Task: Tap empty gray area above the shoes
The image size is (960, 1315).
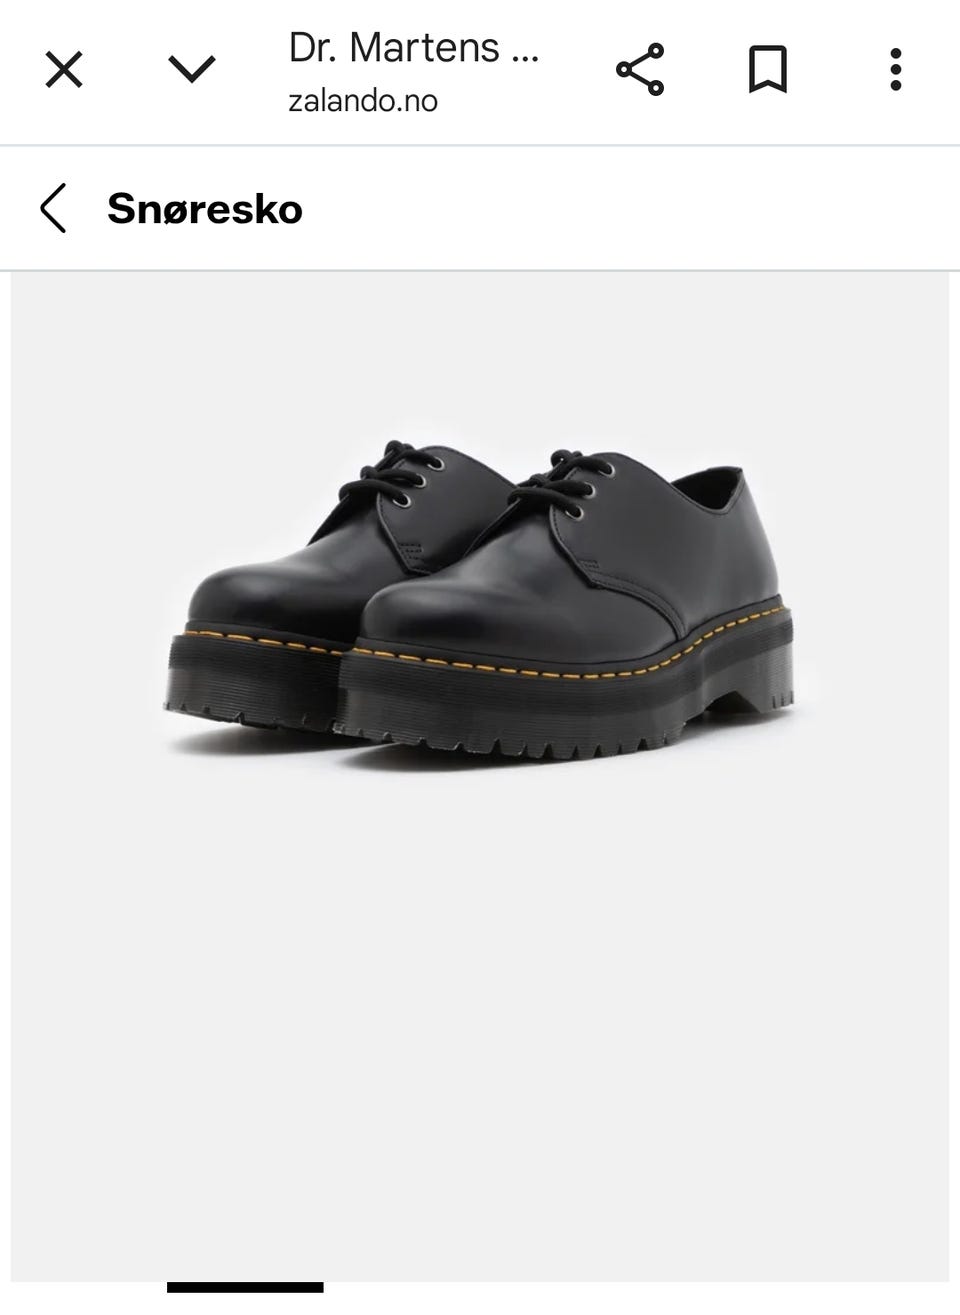Action: pyautogui.click(x=480, y=350)
